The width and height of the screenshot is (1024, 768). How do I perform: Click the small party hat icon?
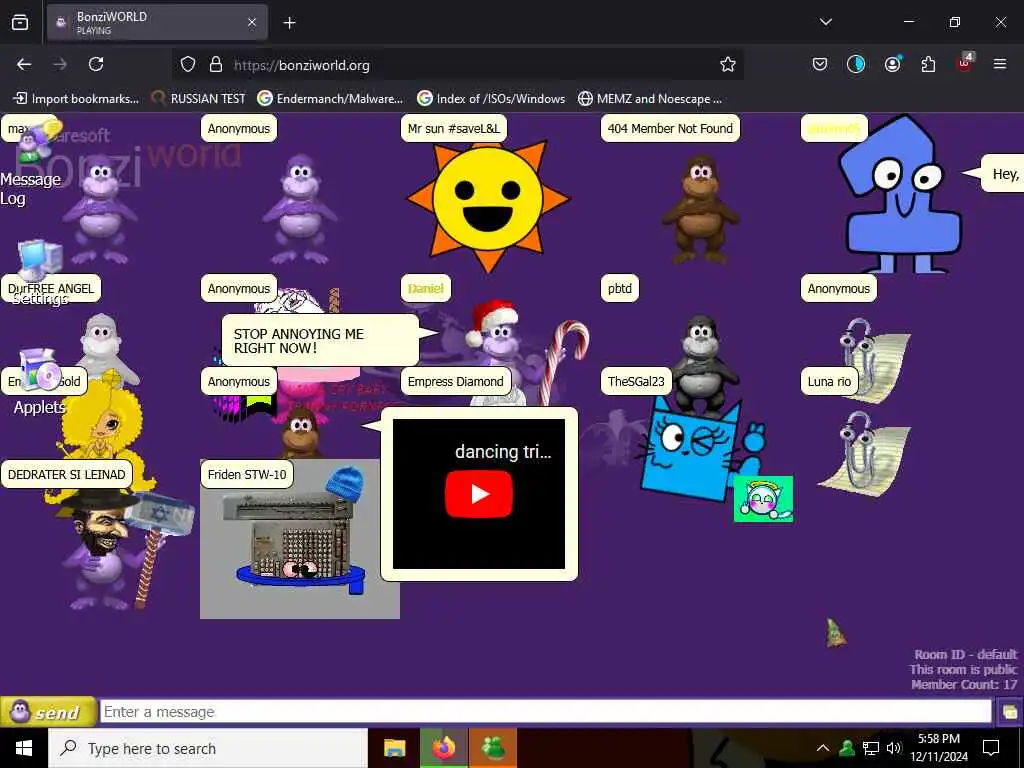tap(835, 633)
